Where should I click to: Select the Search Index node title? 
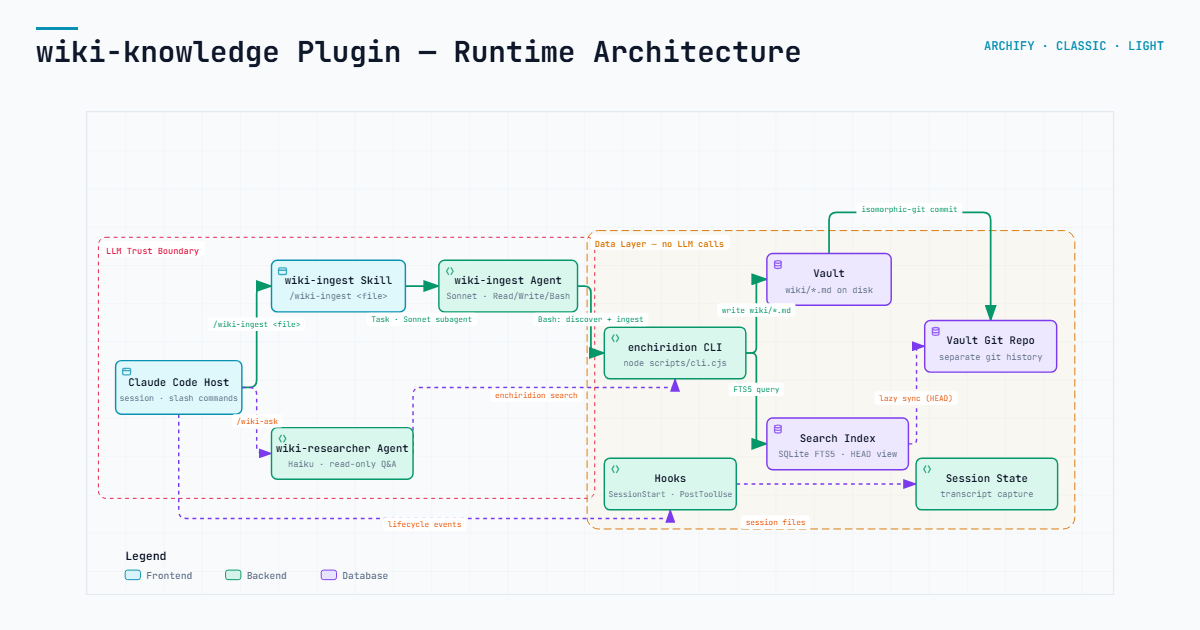pyautogui.click(x=837, y=439)
